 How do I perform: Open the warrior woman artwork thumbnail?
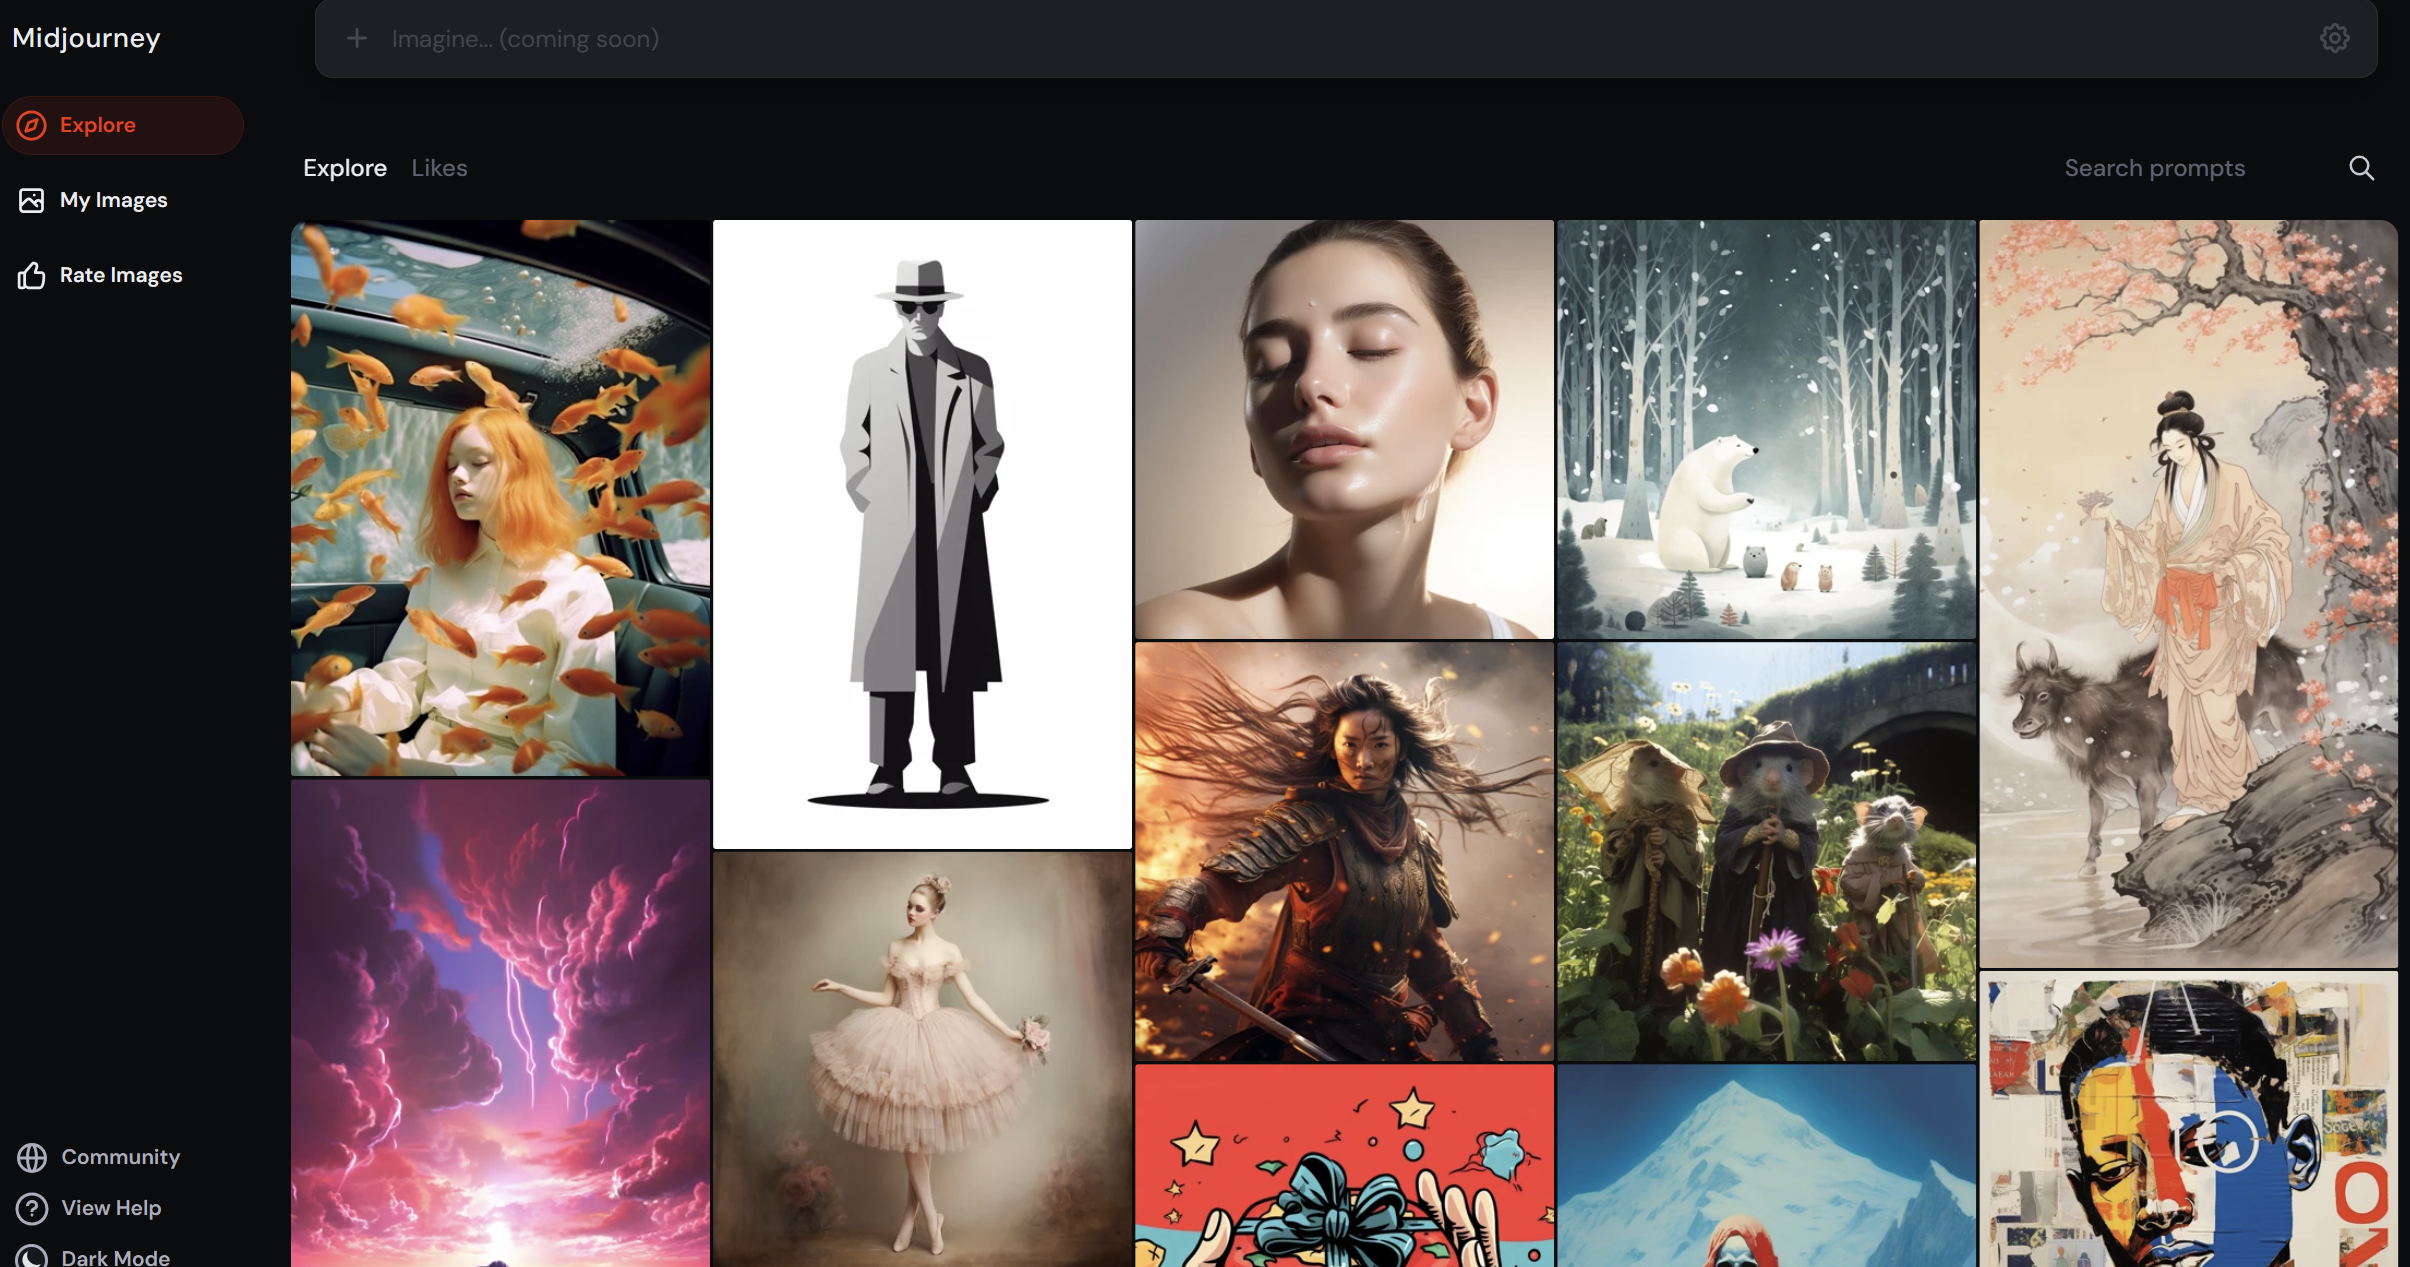(x=1345, y=853)
